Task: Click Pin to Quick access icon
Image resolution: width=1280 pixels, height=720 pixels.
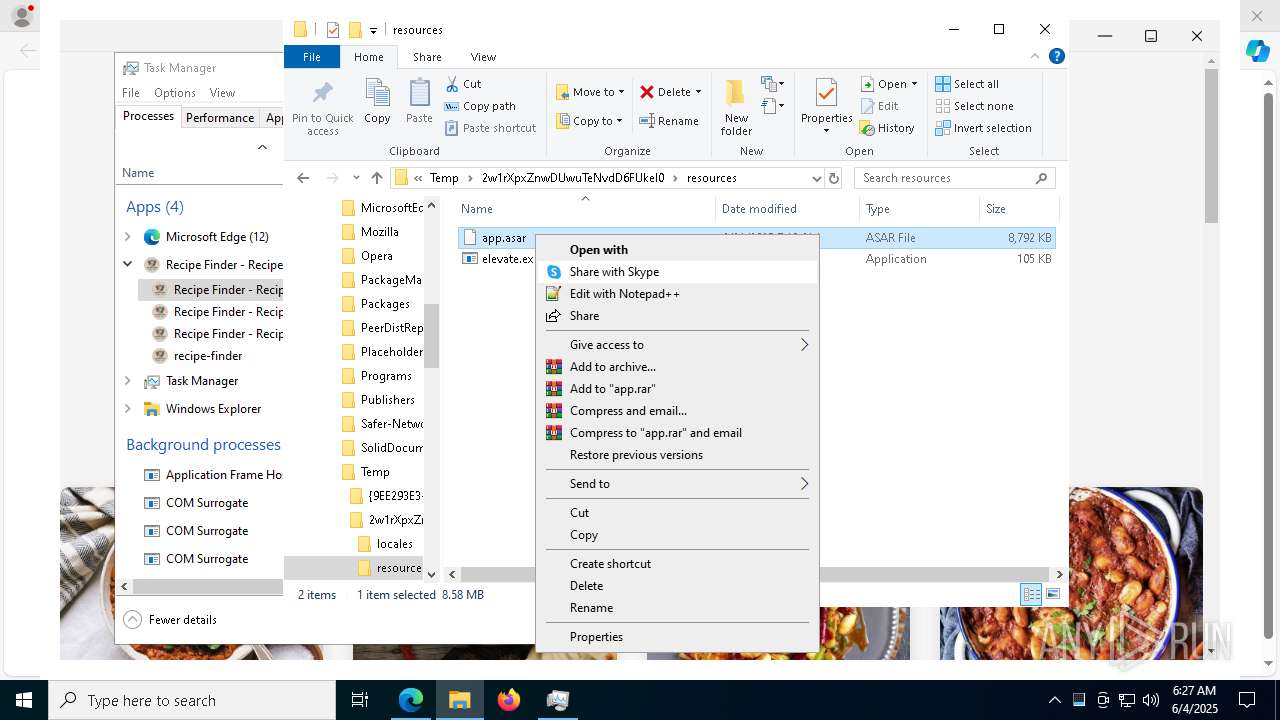Action: pyautogui.click(x=322, y=94)
